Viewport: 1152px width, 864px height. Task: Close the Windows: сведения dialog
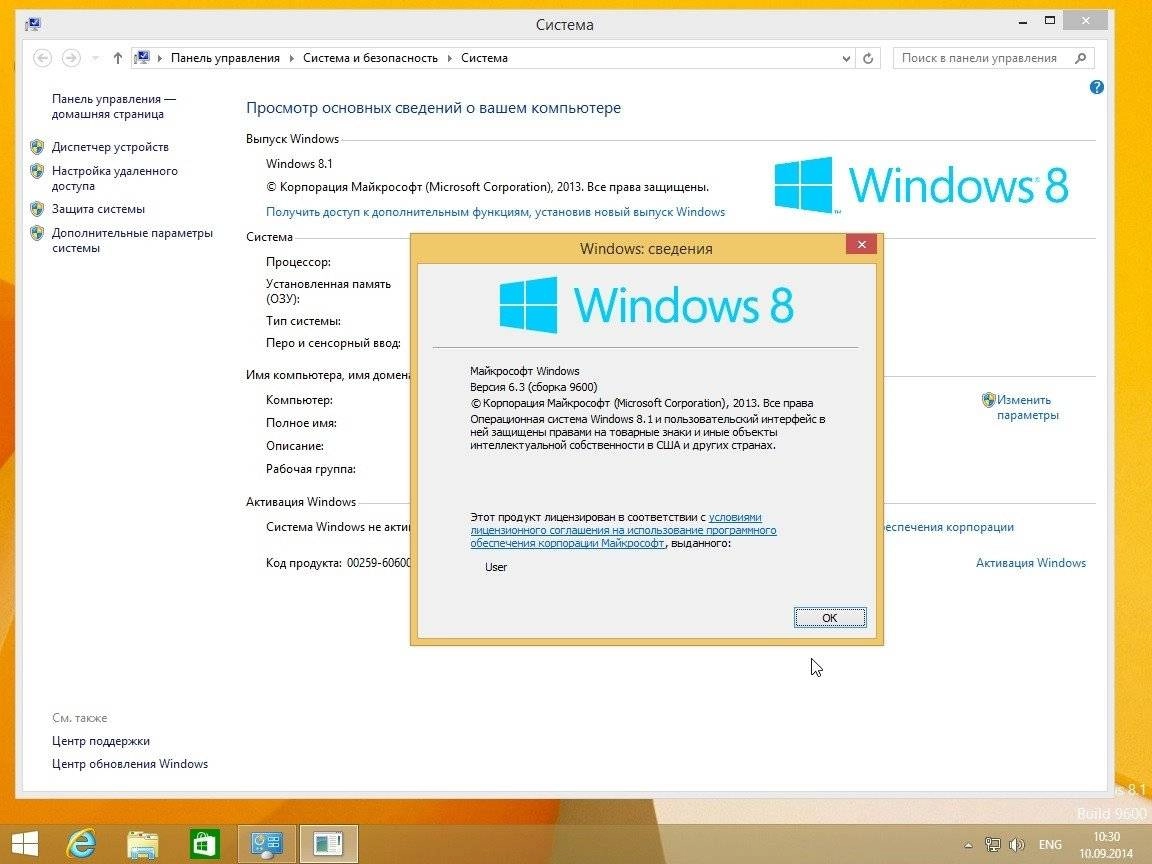[x=861, y=244]
